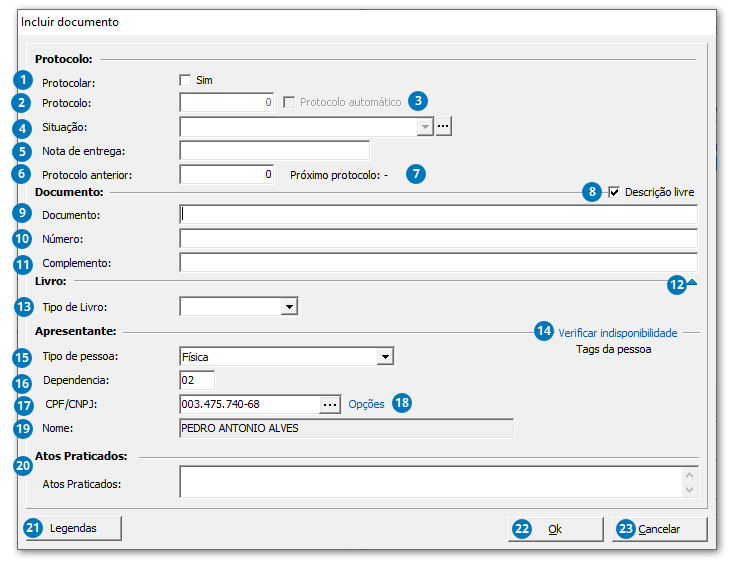Click the numbered marker 14 beside Verificar indisponibilidade

pos(544,332)
